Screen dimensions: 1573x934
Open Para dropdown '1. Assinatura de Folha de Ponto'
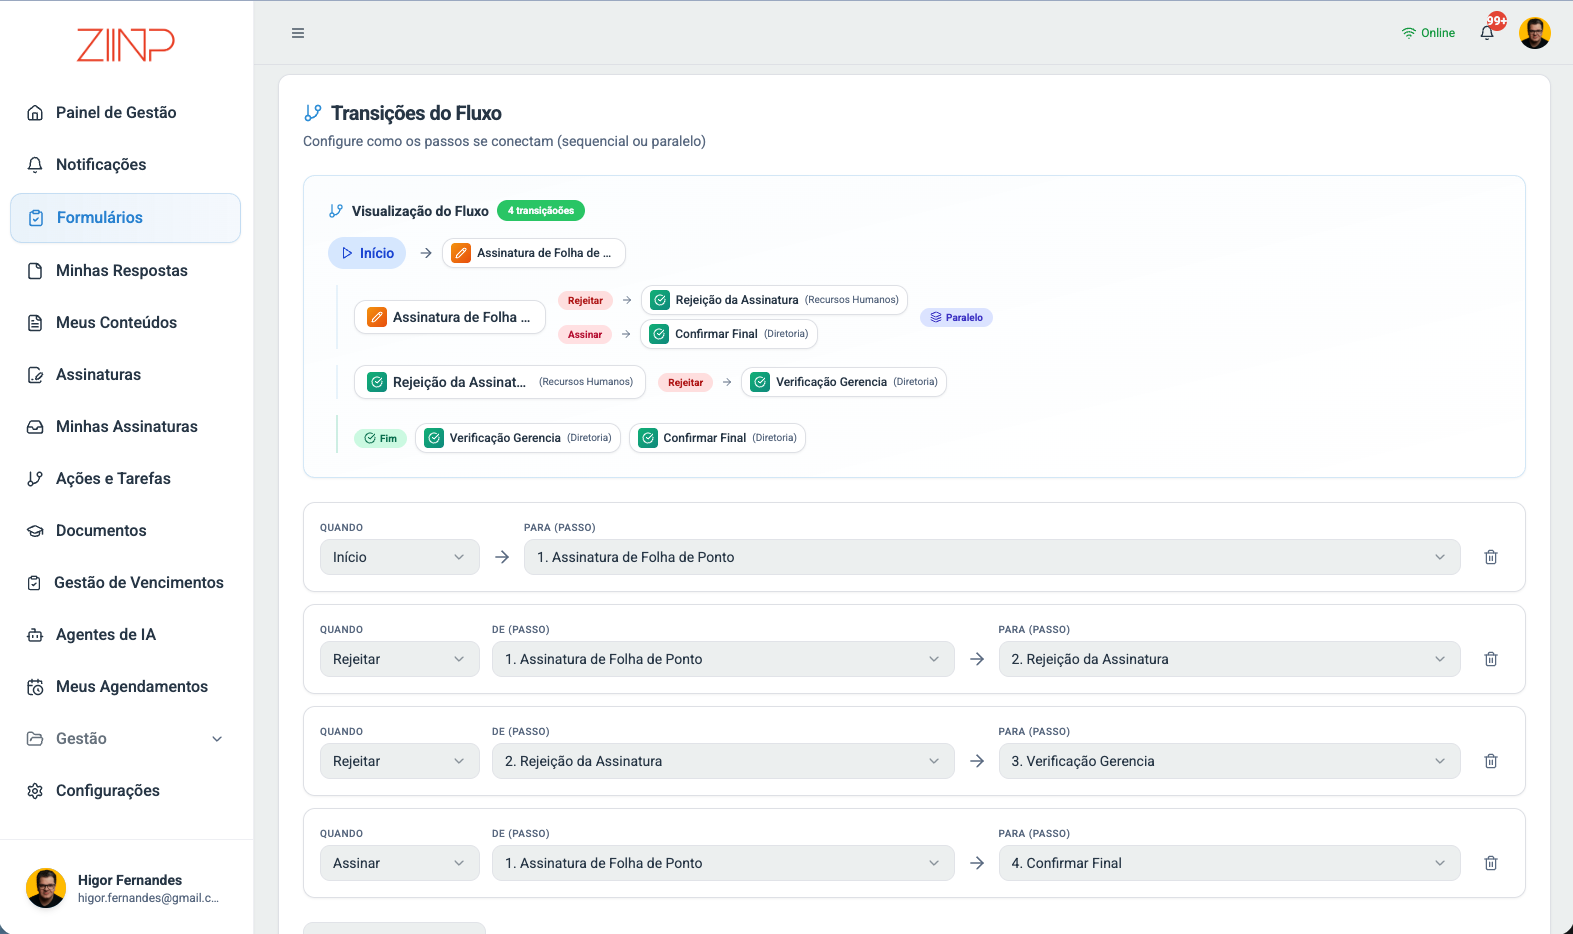click(992, 557)
